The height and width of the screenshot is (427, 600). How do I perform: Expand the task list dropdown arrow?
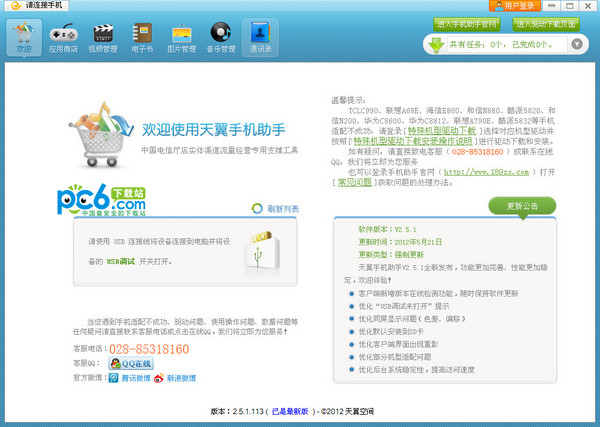pyautogui.click(x=577, y=44)
